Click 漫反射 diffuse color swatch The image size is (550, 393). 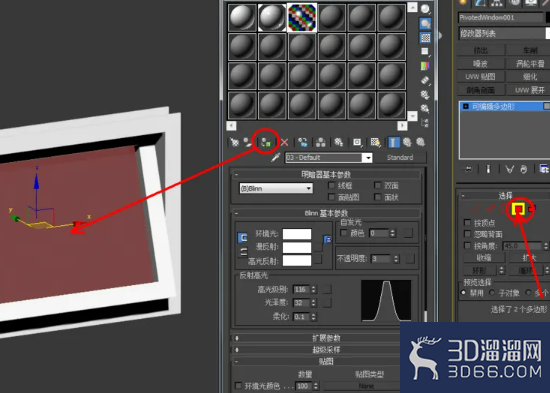coord(297,247)
